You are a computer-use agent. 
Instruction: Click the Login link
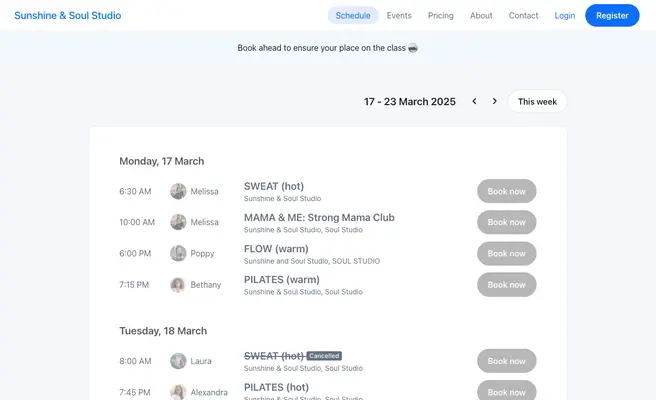pyautogui.click(x=565, y=15)
